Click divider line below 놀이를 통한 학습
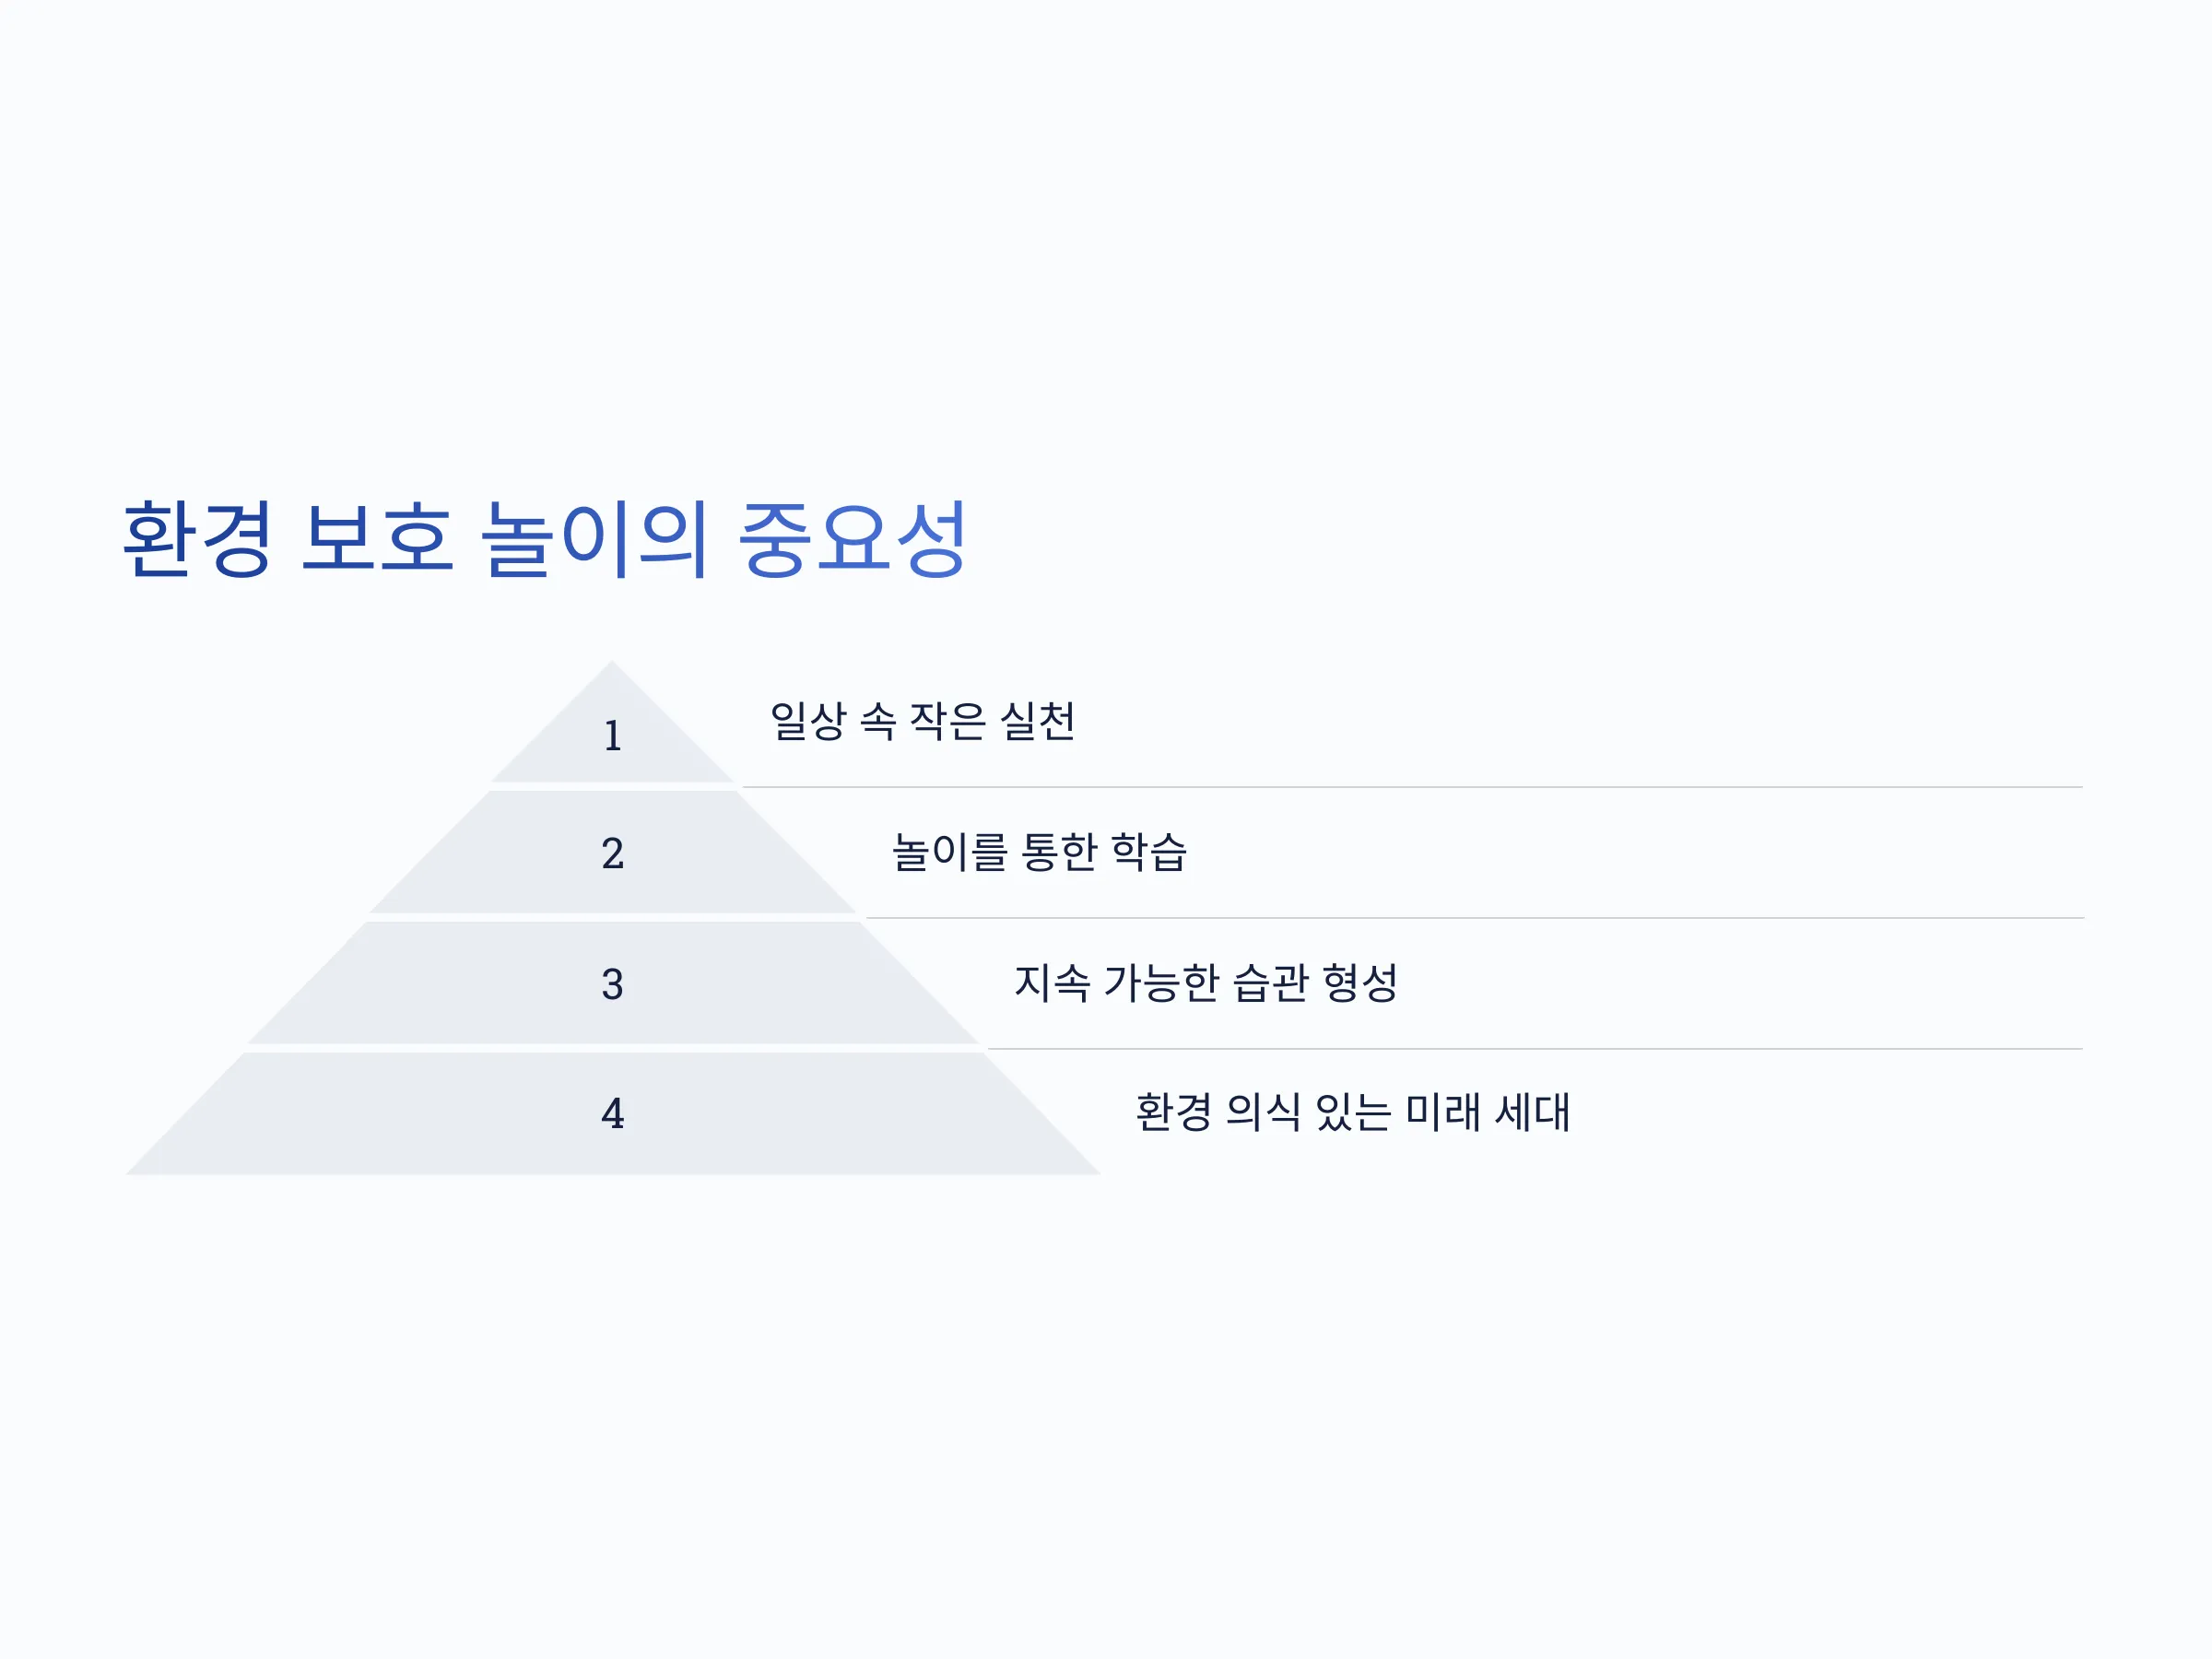The width and height of the screenshot is (2212, 1659). click(x=1474, y=918)
